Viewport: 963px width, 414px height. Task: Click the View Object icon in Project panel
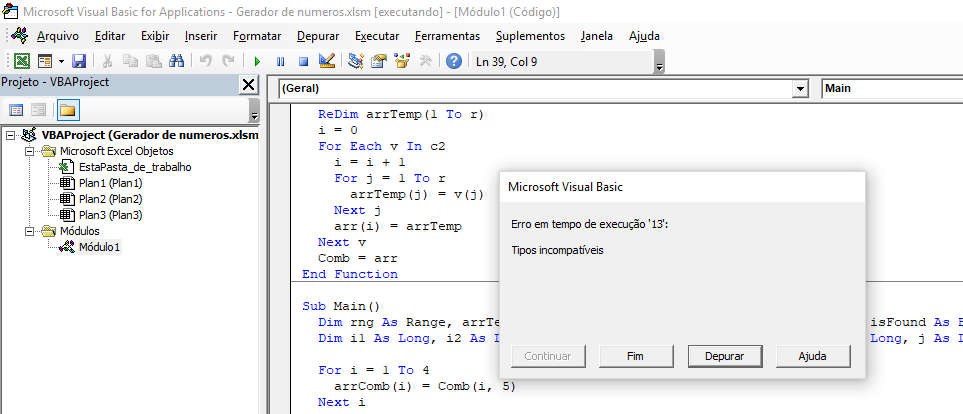click(x=39, y=111)
